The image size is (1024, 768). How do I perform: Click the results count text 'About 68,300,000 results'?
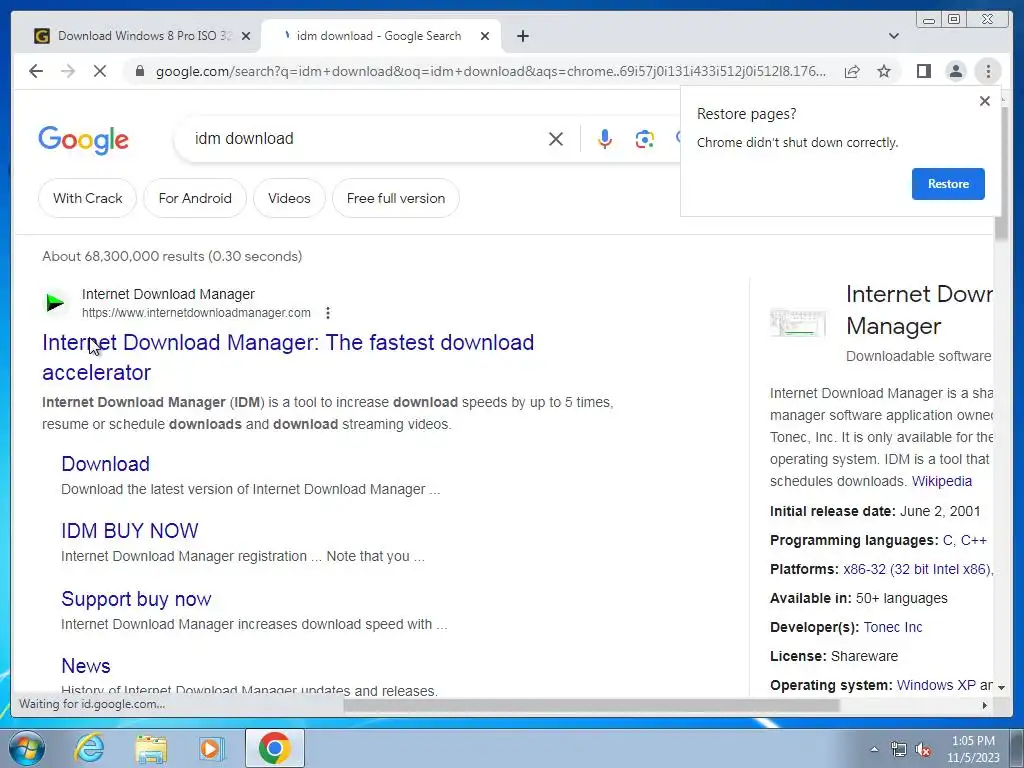pyautogui.click(x=123, y=256)
